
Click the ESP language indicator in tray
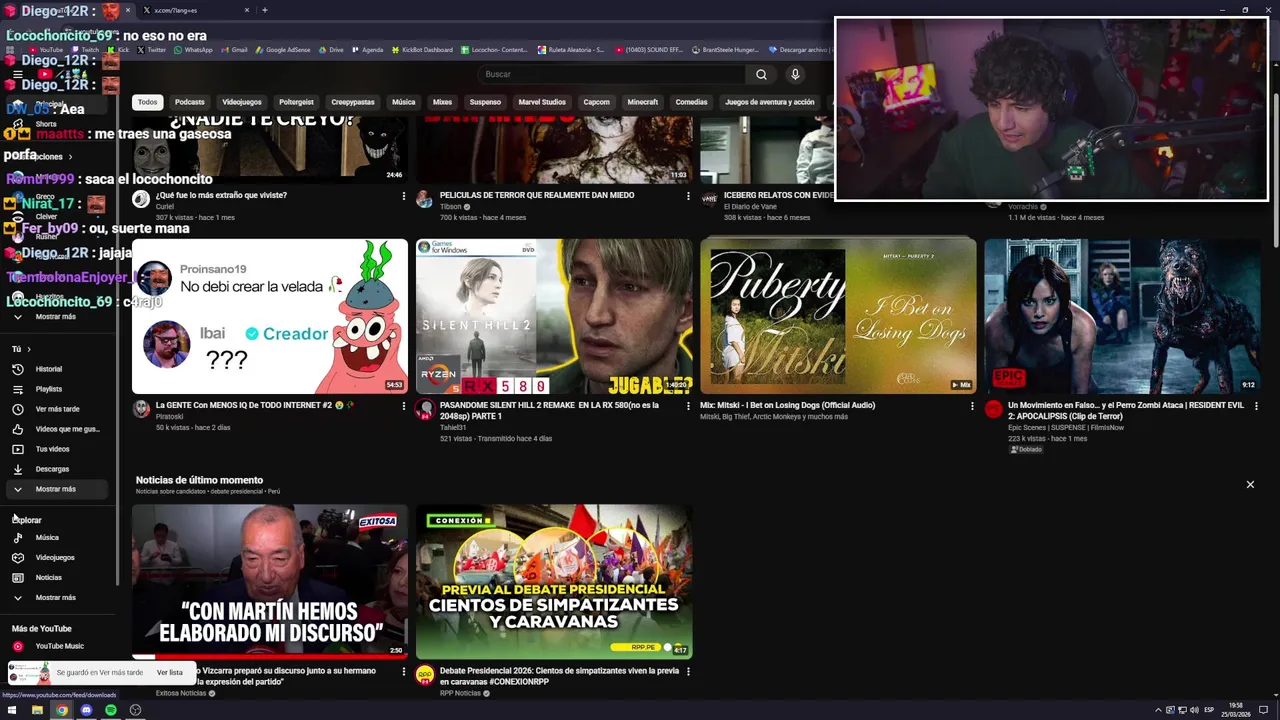tap(1209, 710)
